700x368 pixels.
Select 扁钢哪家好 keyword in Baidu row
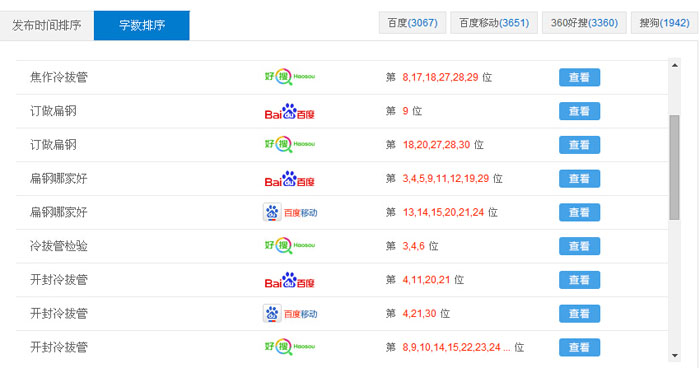(58, 179)
